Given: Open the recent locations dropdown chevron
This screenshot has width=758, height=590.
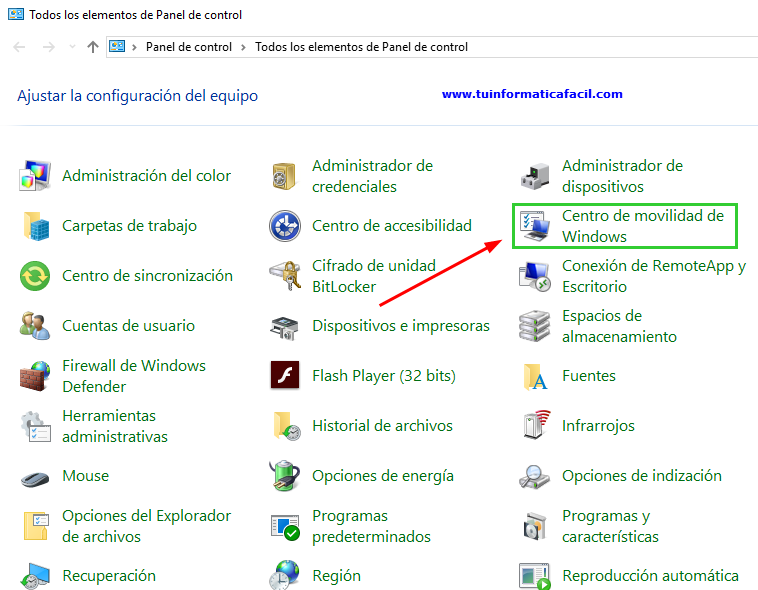Looking at the screenshot, I should pyautogui.click(x=73, y=47).
